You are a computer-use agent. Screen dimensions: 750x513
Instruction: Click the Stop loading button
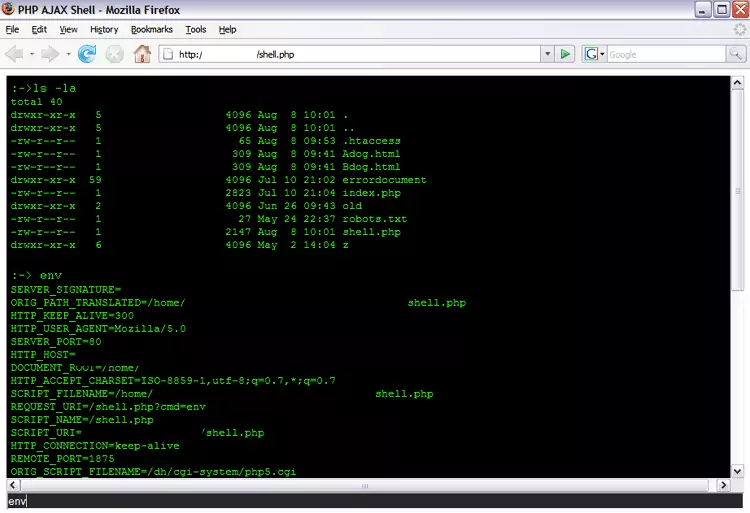tap(115, 54)
